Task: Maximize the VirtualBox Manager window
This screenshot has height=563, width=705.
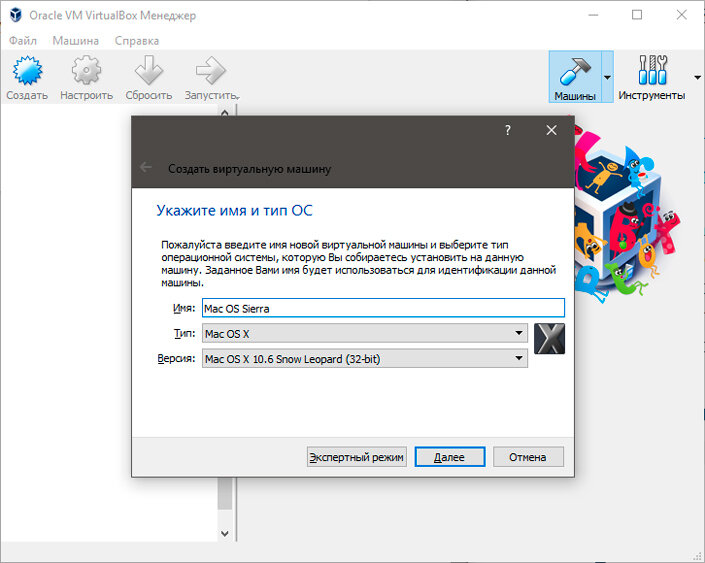Action: tap(637, 15)
